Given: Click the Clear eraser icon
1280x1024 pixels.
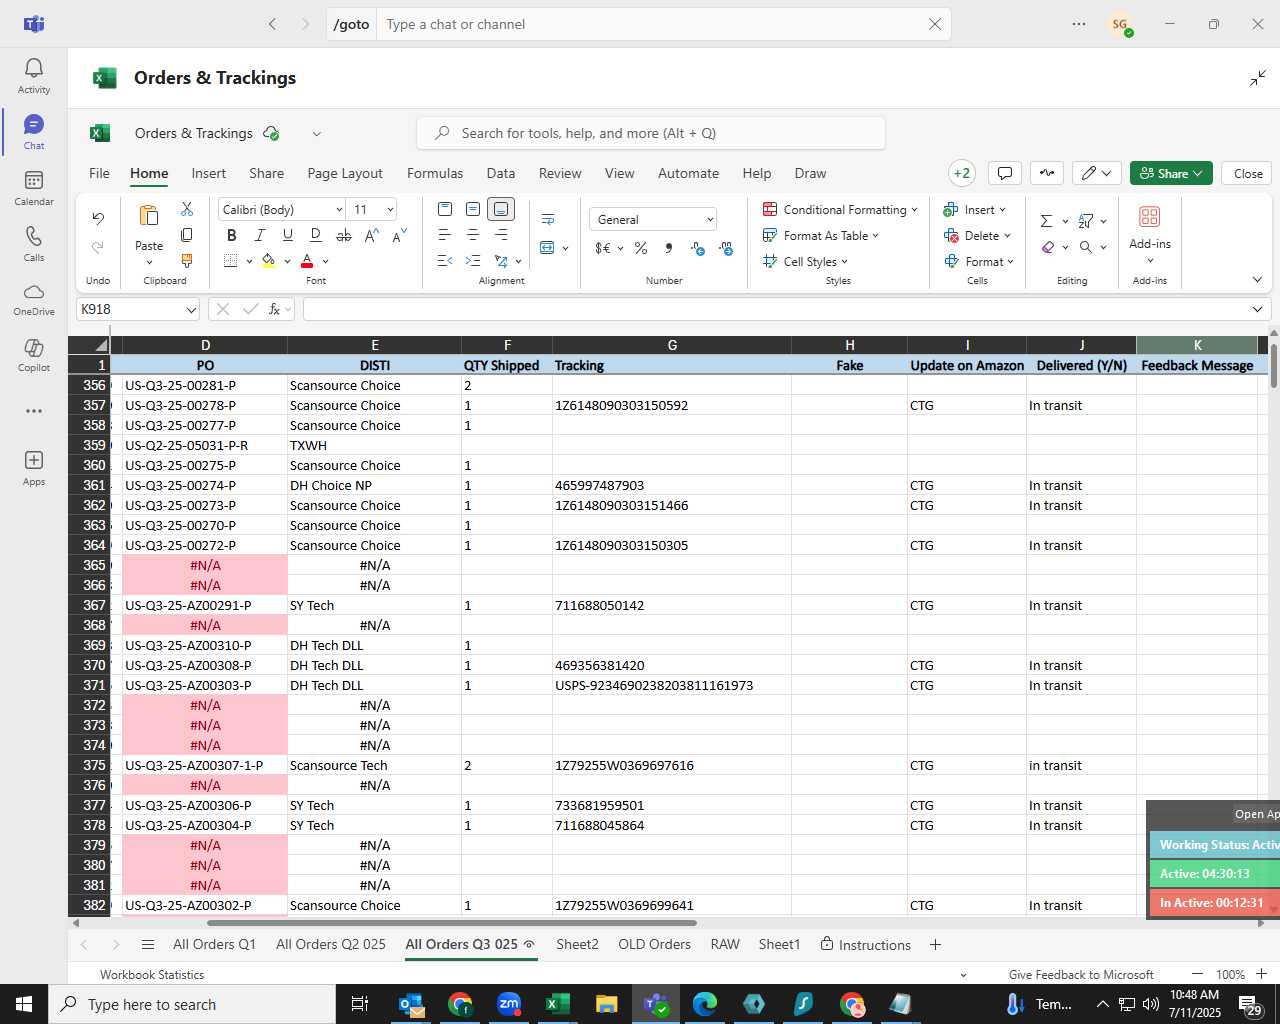Looking at the screenshot, I should [x=1047, y=247].
